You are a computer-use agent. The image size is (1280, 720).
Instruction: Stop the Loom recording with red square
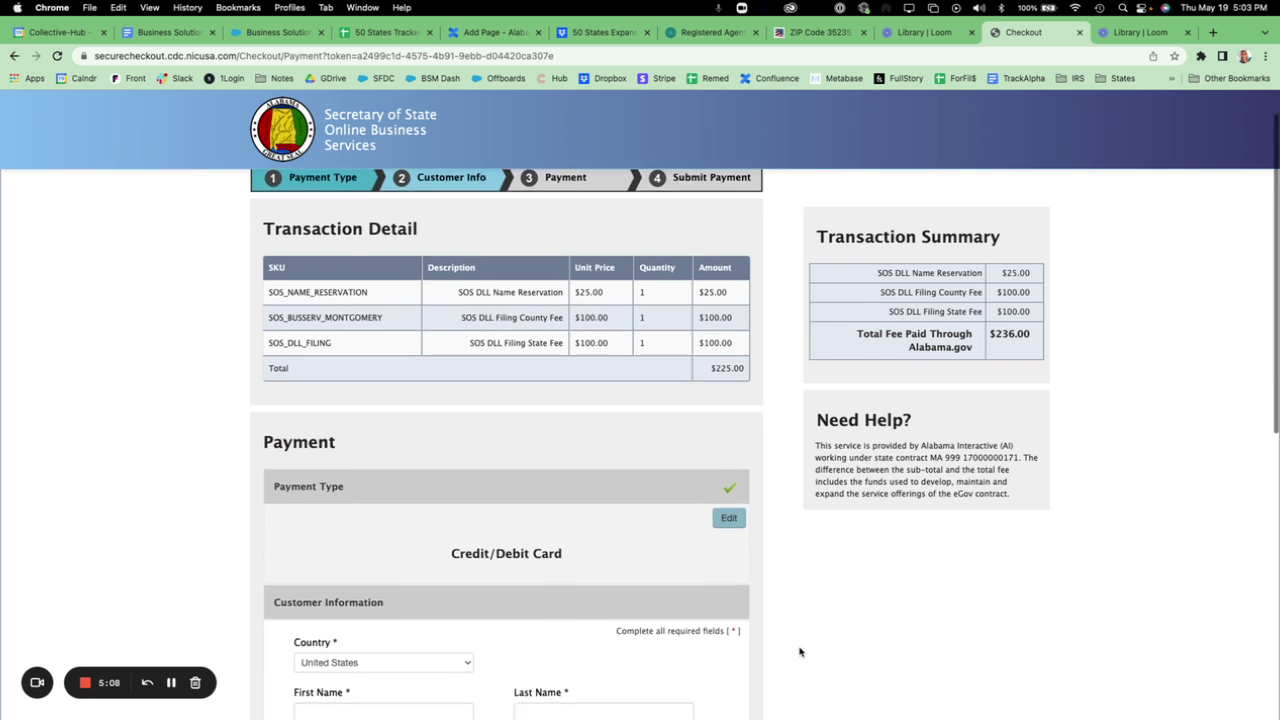coord(86,683)
